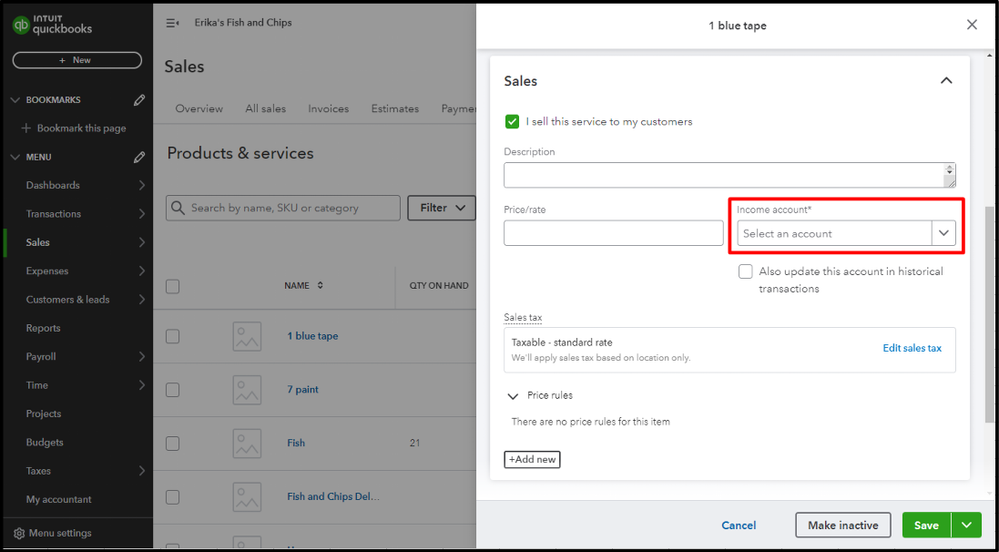Add a bookmark with the plus icon
Viewport: 999px width, 552px height.
pyautogui.click(x=26, y=128)
